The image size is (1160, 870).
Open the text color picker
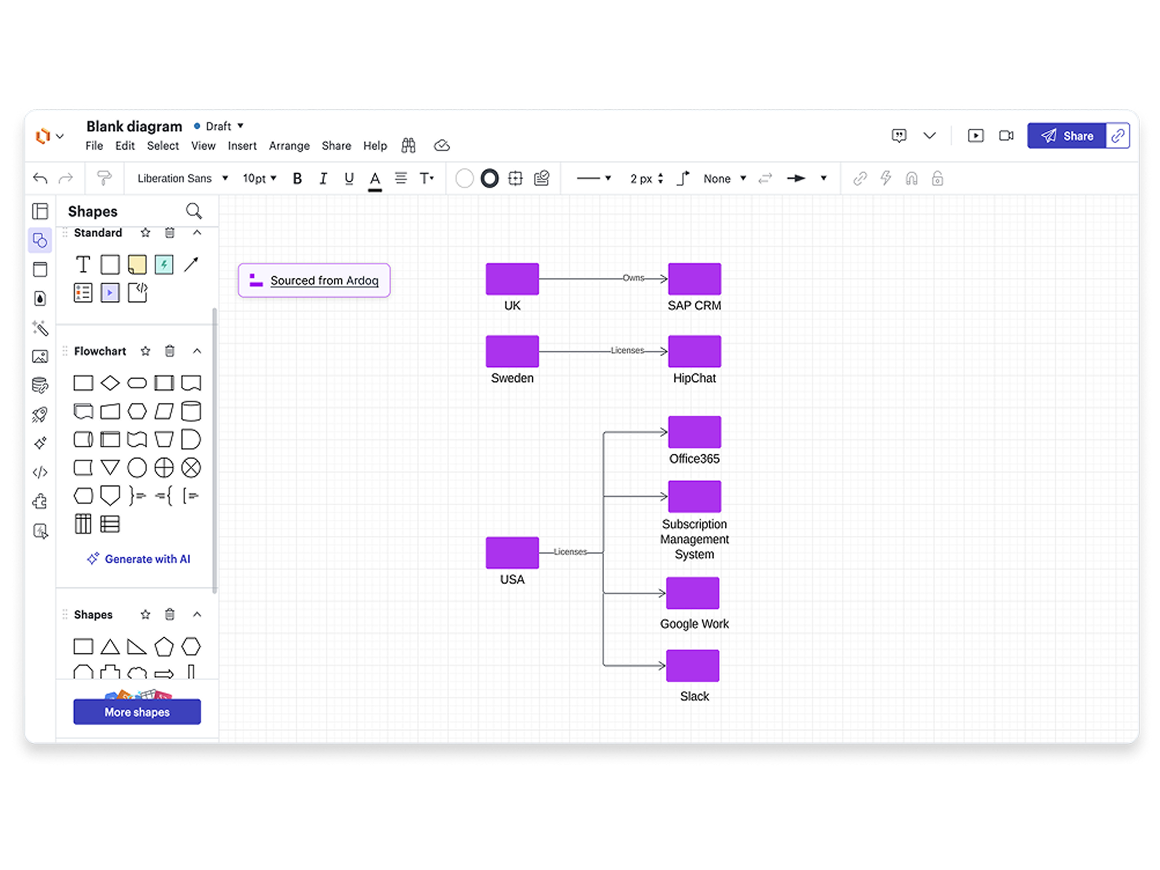click(x=375, y=180)
